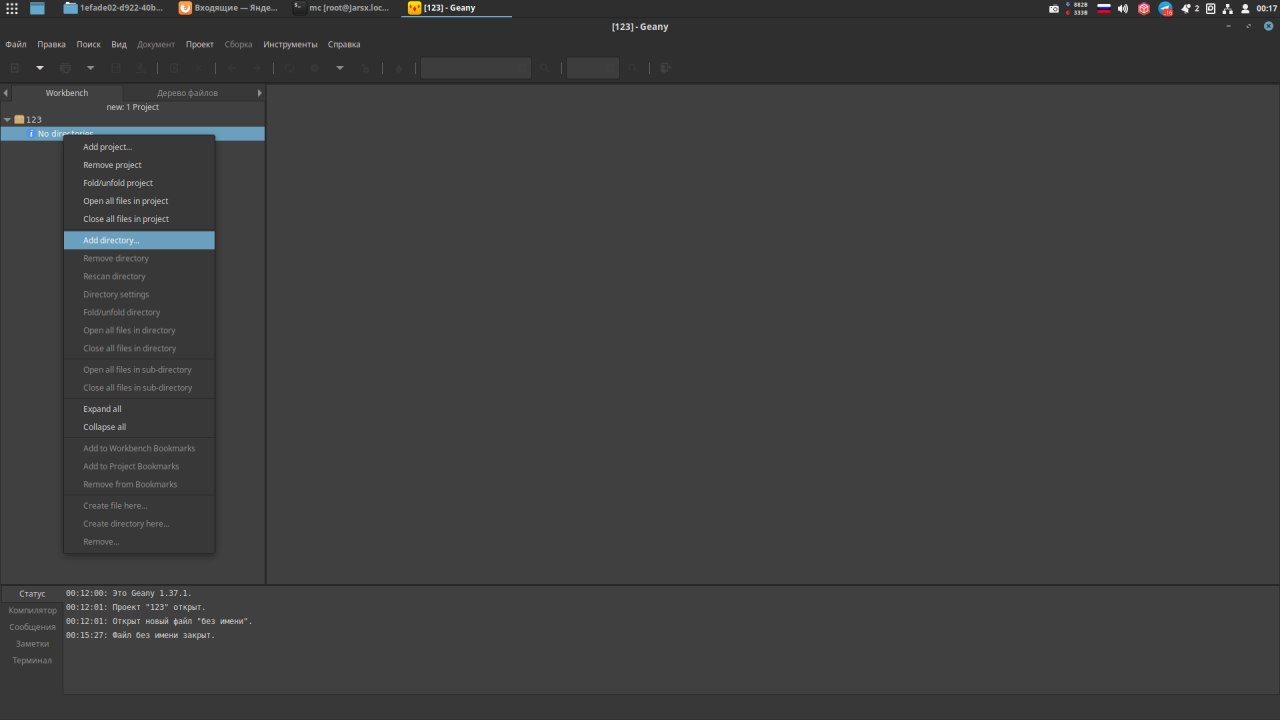Select Close all files in project
The height and width of the screenshot is (720, 1280).
(x=139, y=219)
